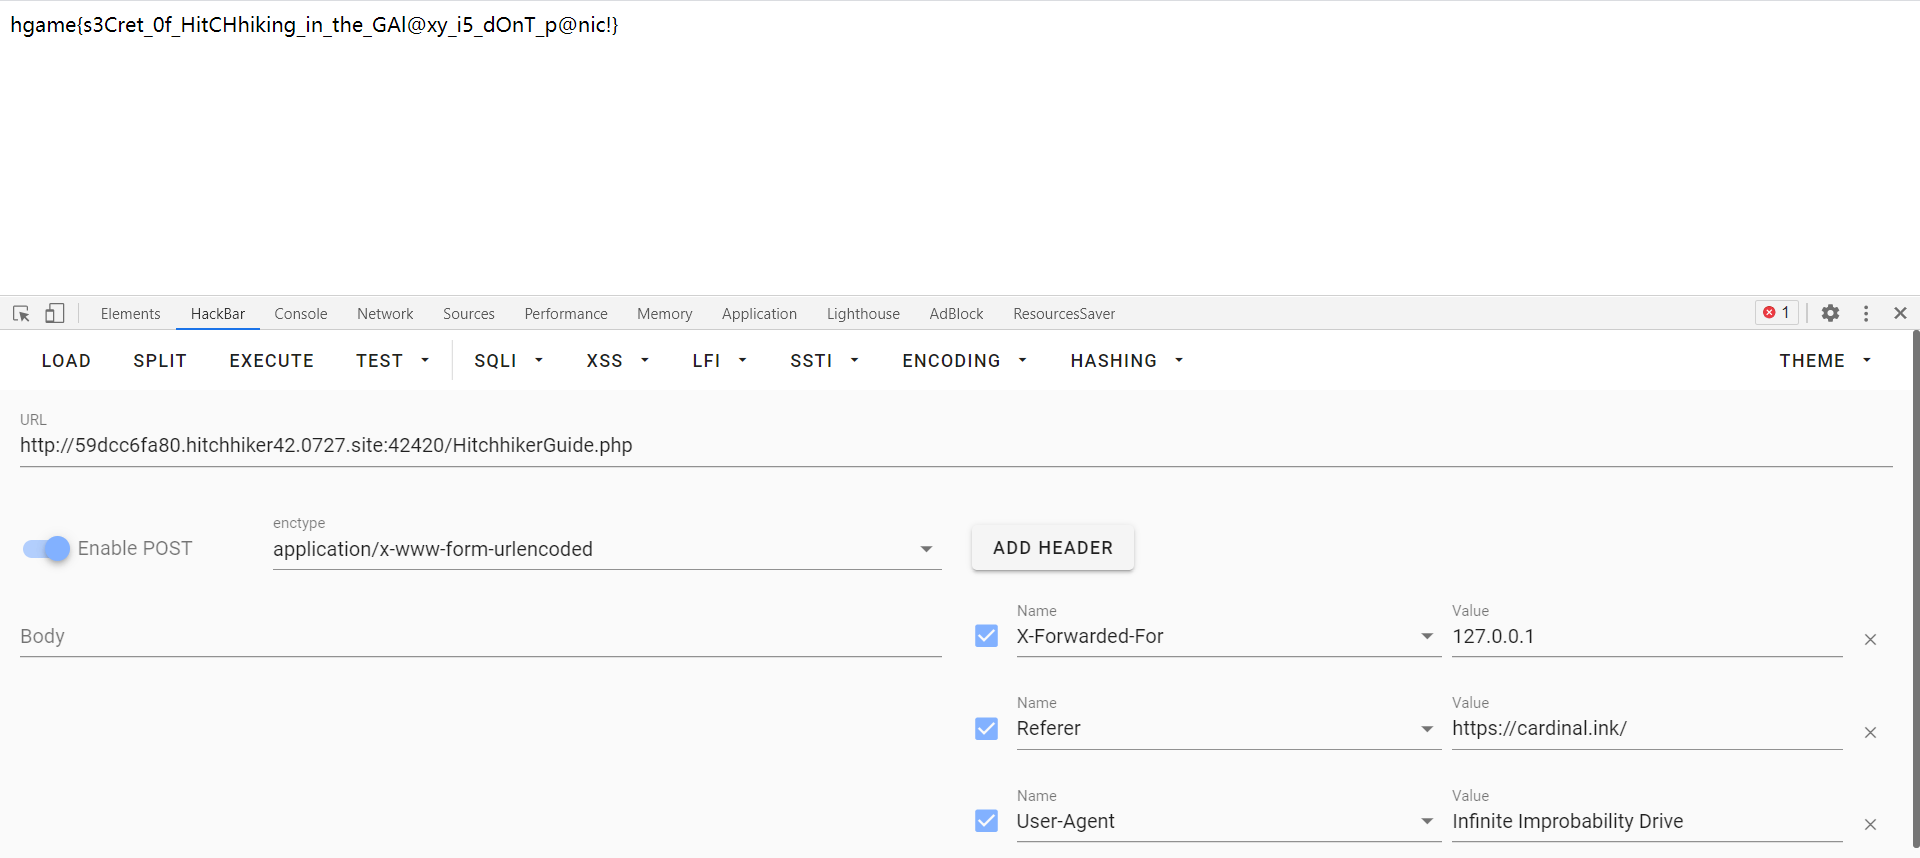The width and height of the screenshot is (1920, 858).
Task: Open DevTools three-dot more options menu
Action: pyautogui.click(x=1866, y=313)
